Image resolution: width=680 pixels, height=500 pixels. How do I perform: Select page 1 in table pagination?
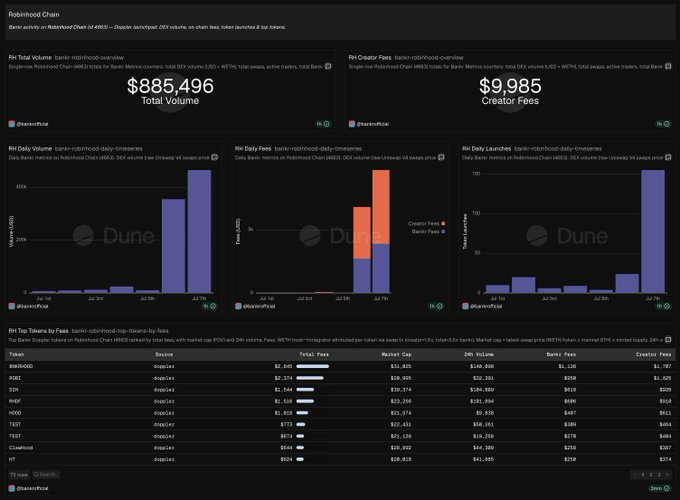(643, 475)
